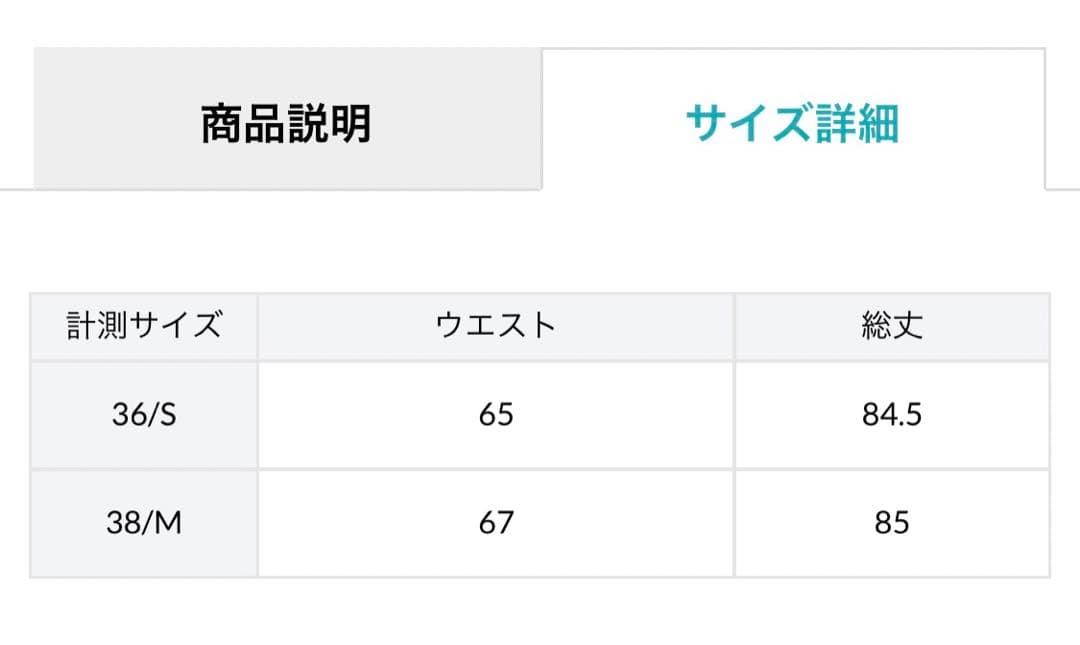Select the 38/M size row label

144,523
